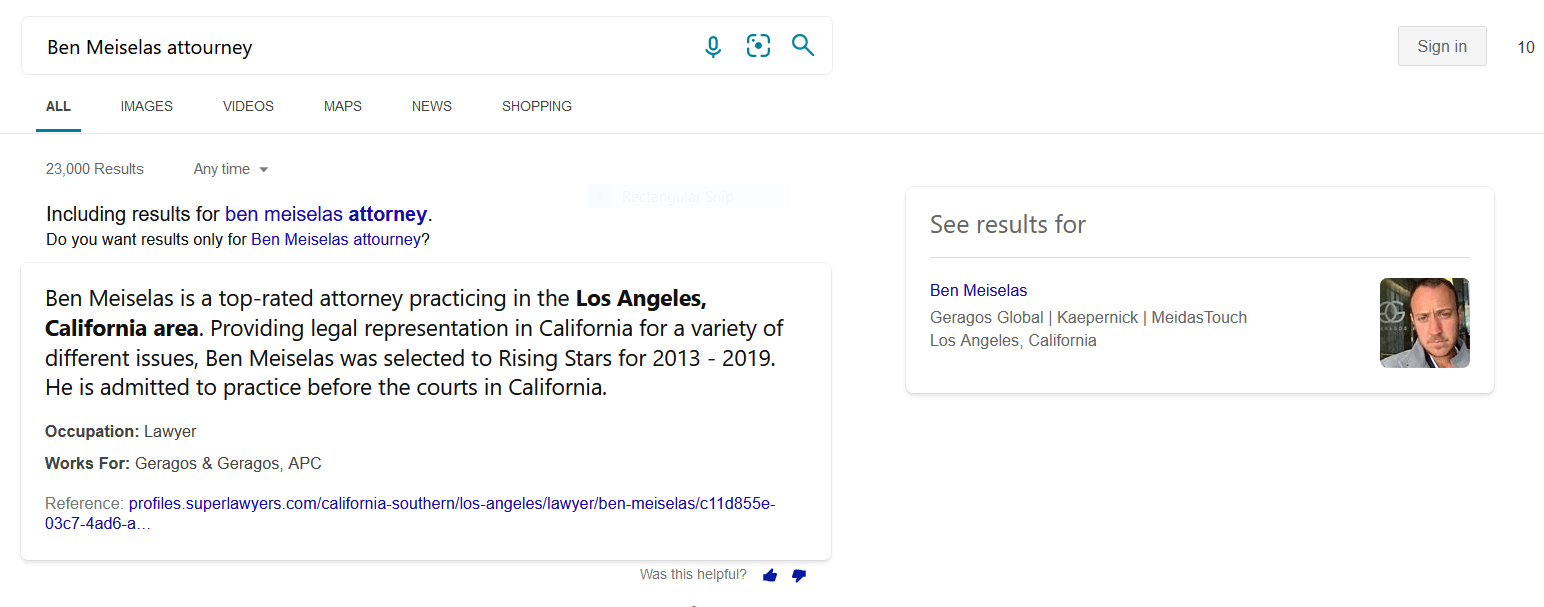1544x607 pixels.
Task: Click the 'Occupation: Lawyer' line
Action: point(121,432)
